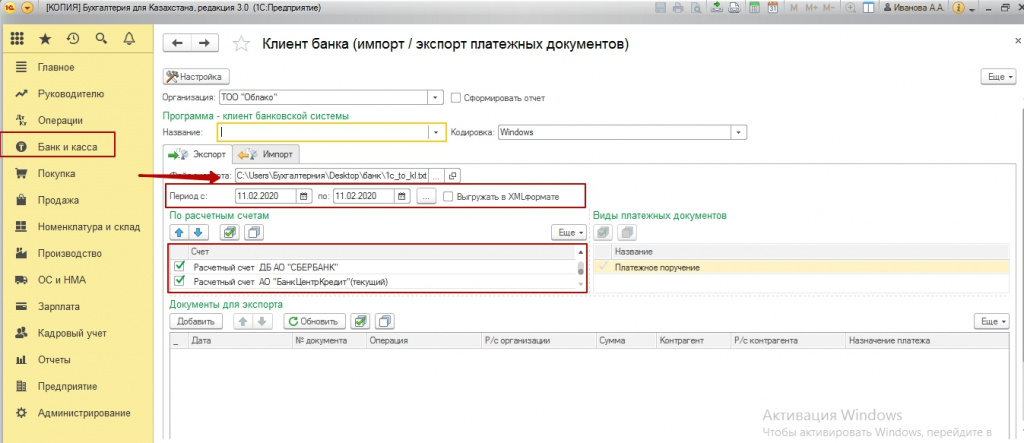This screenshot has height=443, width=1024.
Task: Click the Обновить button
Action: pos(313,321)
